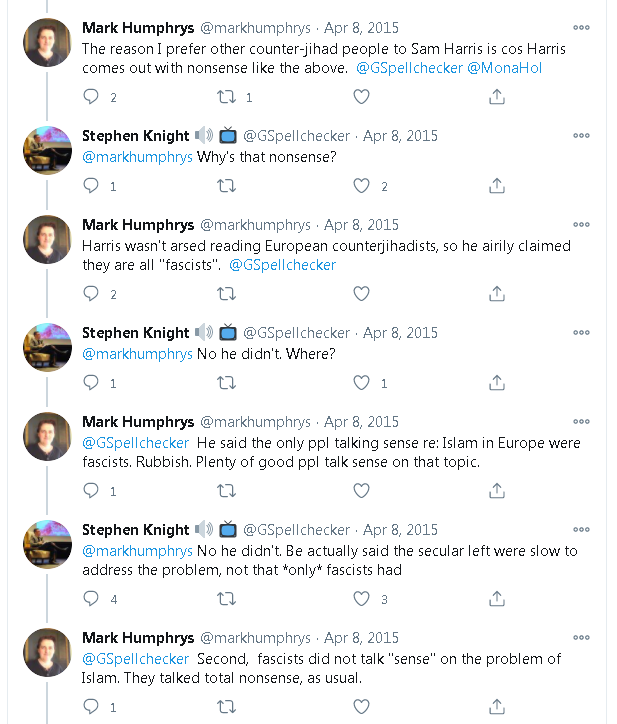Share the tweet about "Plenty of good ppl"

(497, 490)
